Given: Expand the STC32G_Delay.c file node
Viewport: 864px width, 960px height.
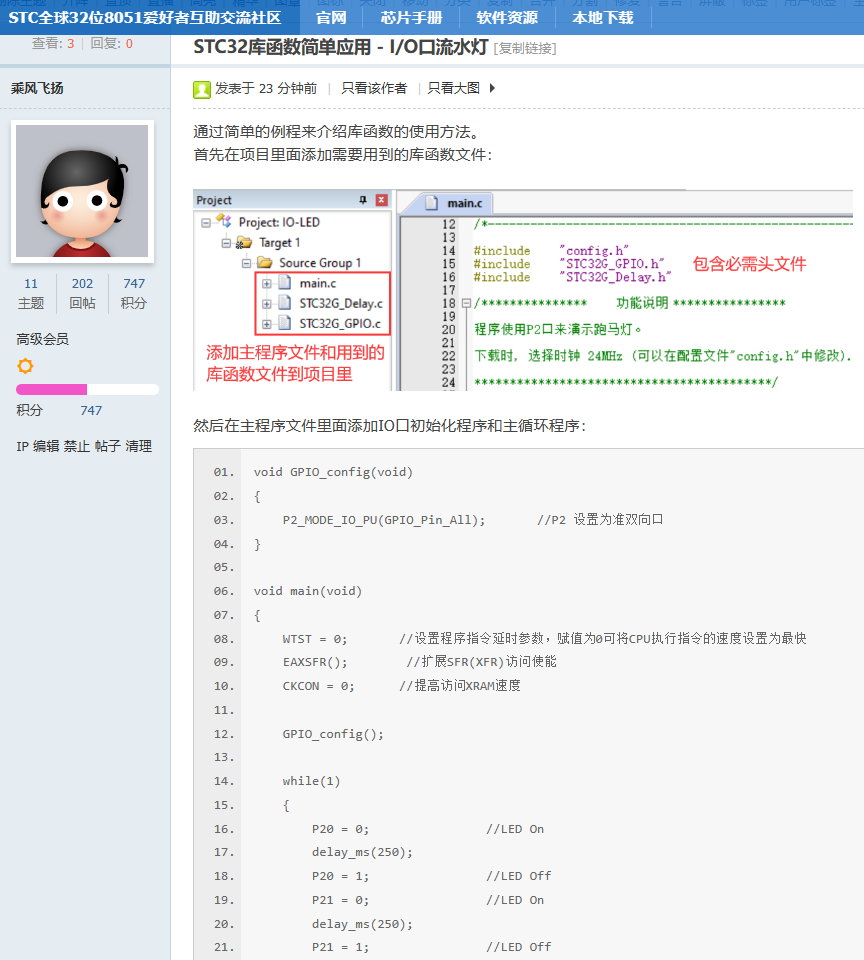Looking at the screenshot, I should pyautogui.click(x=266, y=304).
